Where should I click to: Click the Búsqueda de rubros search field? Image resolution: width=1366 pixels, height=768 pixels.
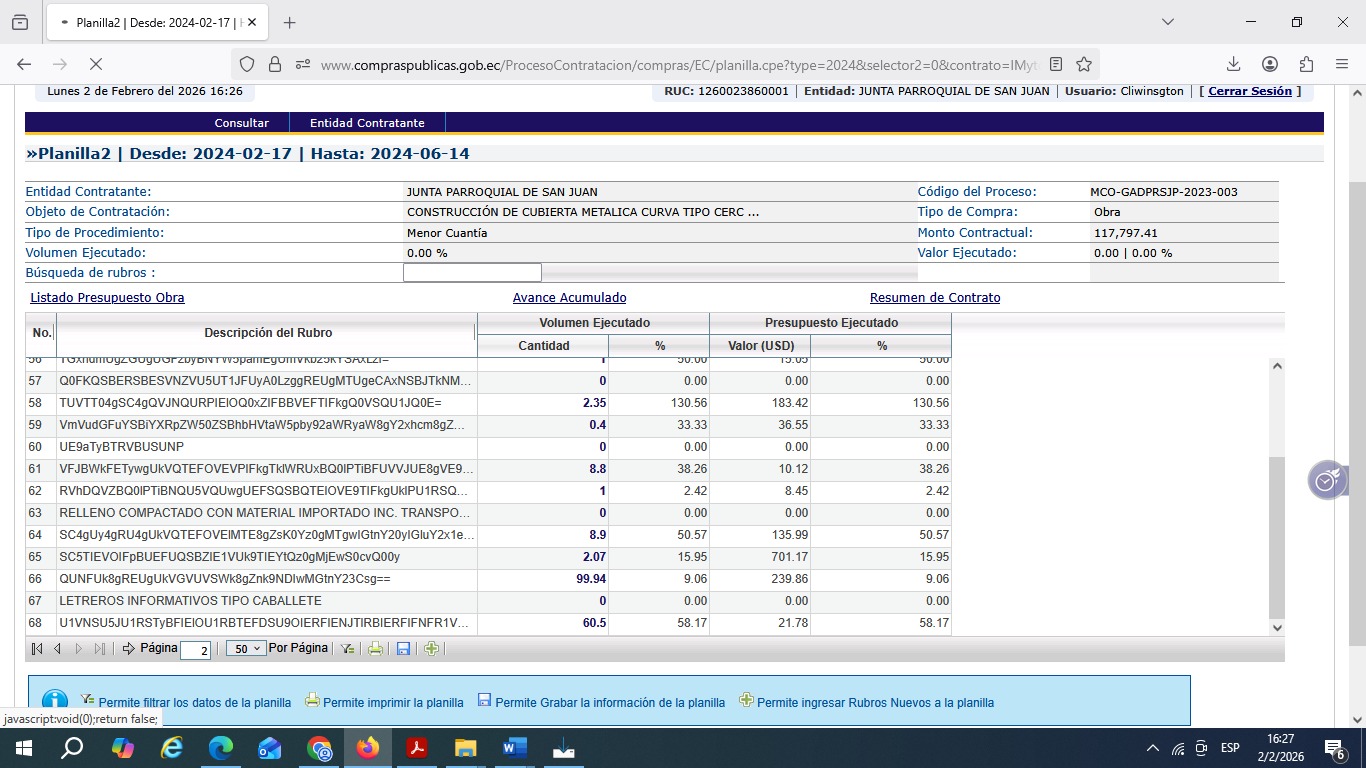coord(472,273)
